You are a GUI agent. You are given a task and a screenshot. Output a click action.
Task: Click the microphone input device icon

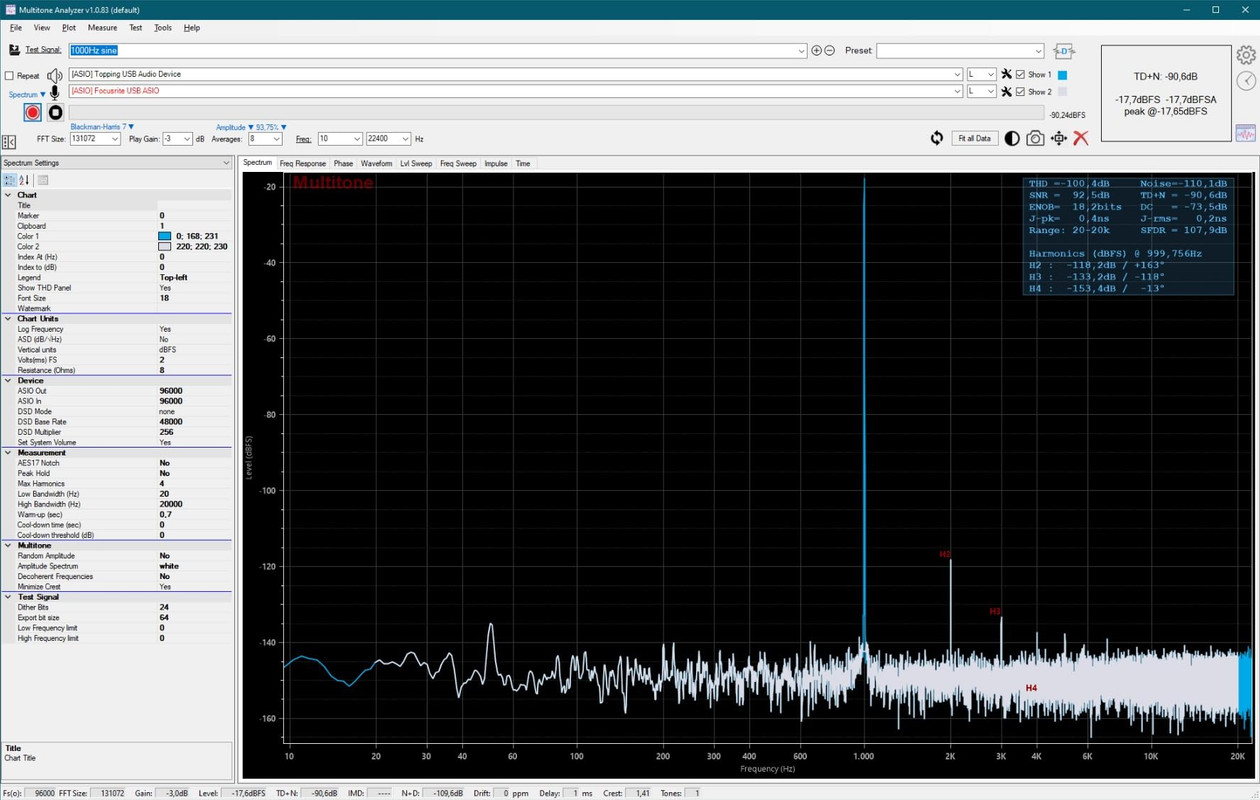(x=54, y=93)
